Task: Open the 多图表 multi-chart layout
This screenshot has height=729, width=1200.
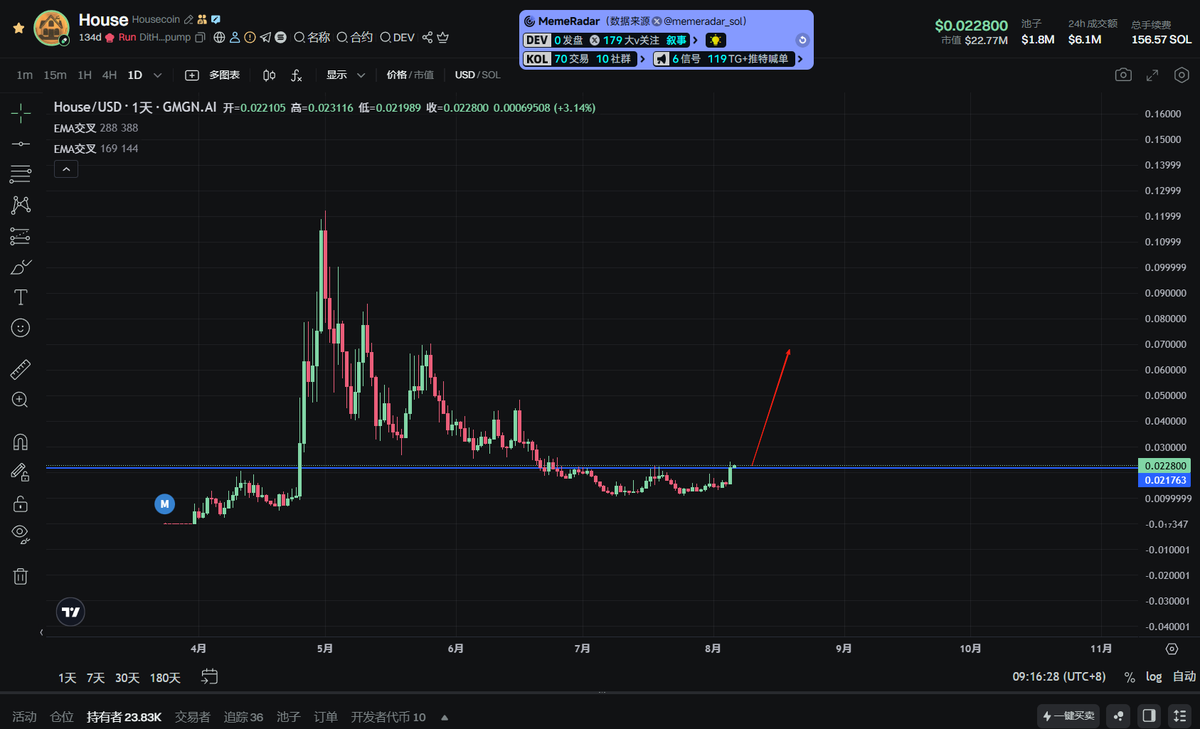Action: [x=212, y=75]
